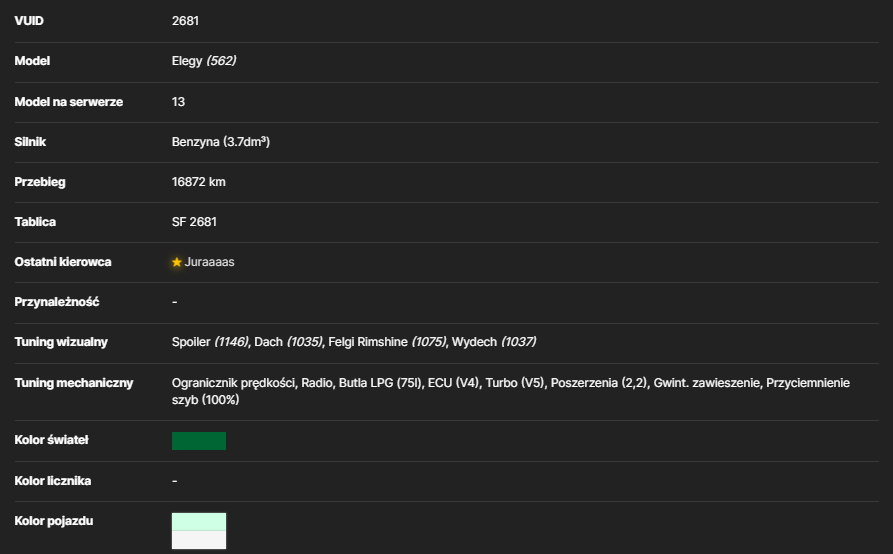Click the Kolor pojazdu label

point(54,521)
